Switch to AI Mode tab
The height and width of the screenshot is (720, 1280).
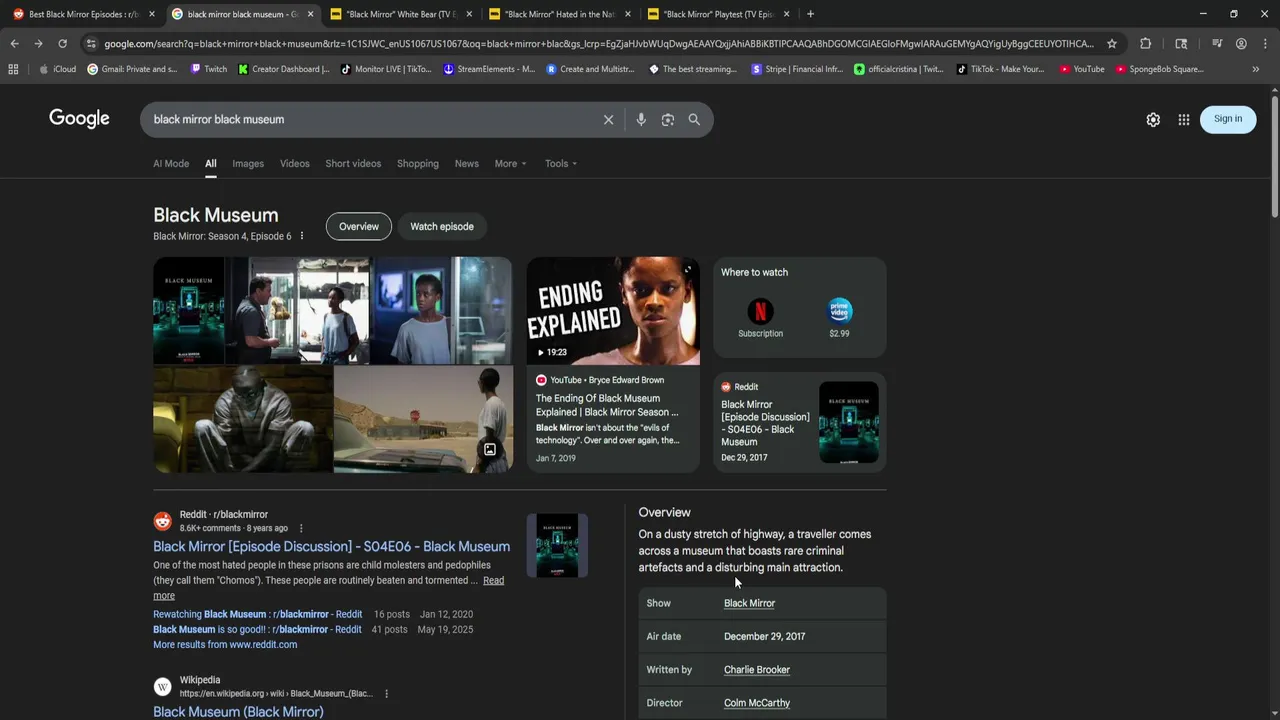pos(171,164)
